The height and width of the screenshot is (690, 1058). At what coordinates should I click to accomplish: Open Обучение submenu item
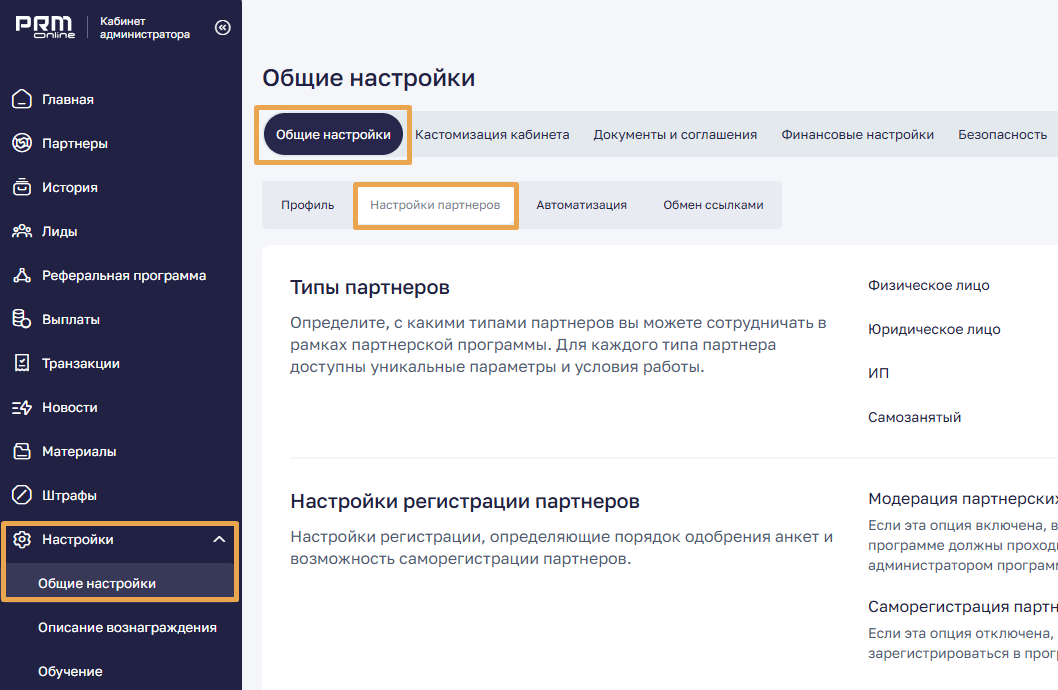(70, 671)
